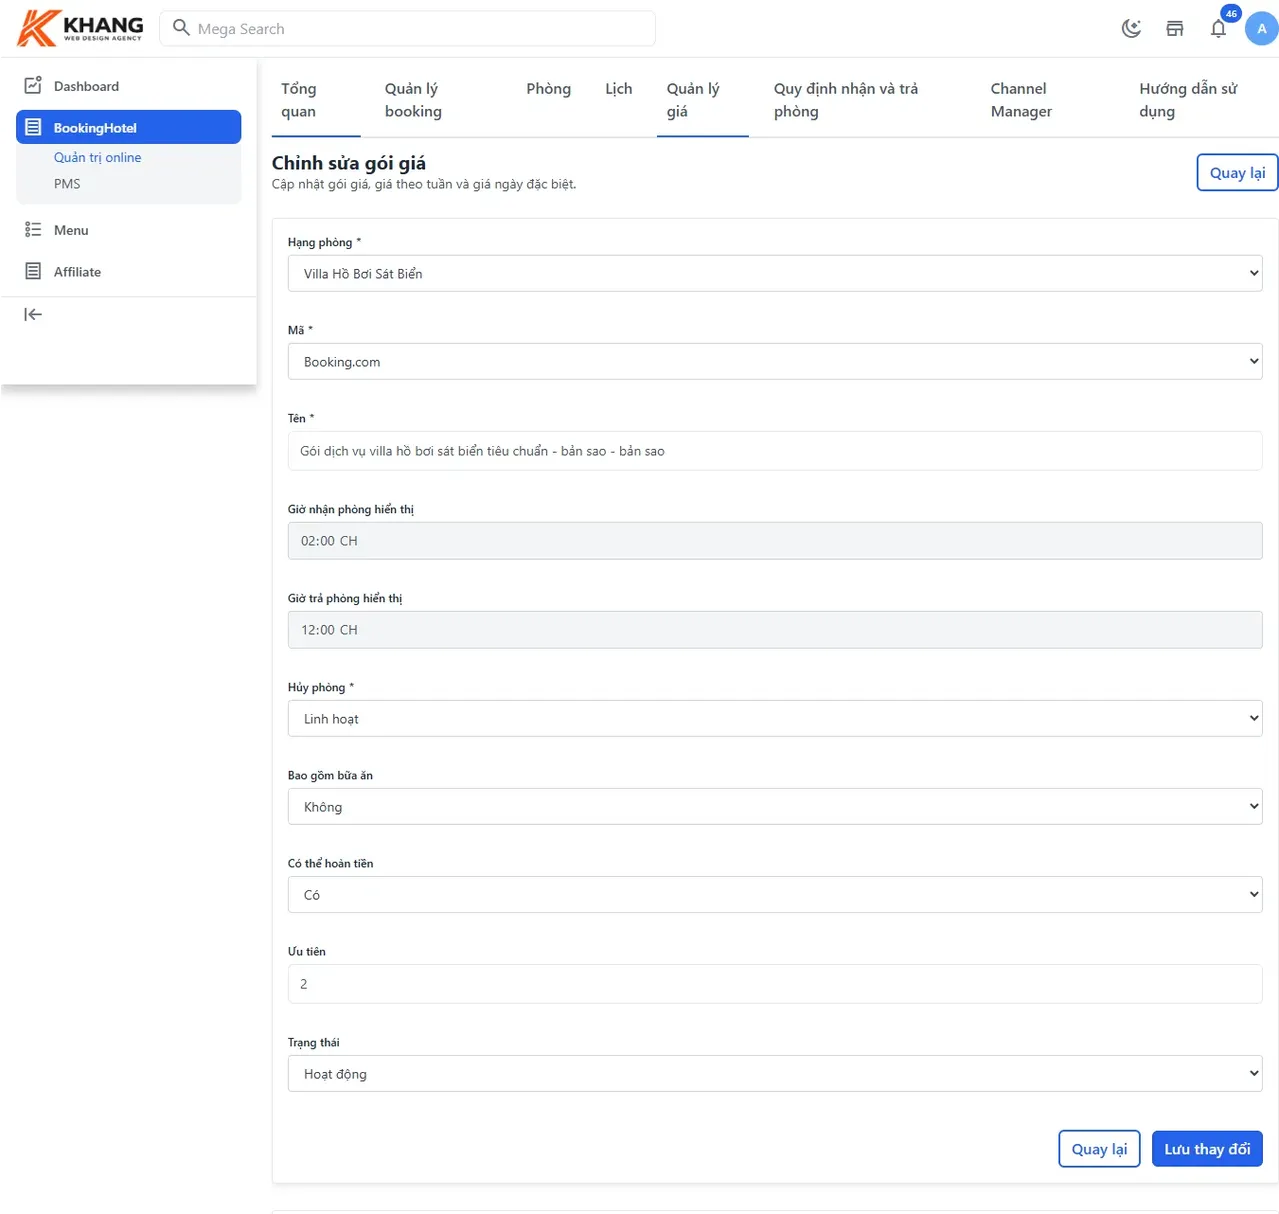Viewport: 1279px width, 1214px height.
Task: Expand the Có thể hoàn tiền dropdown
Action: click(x=775, y=894)
